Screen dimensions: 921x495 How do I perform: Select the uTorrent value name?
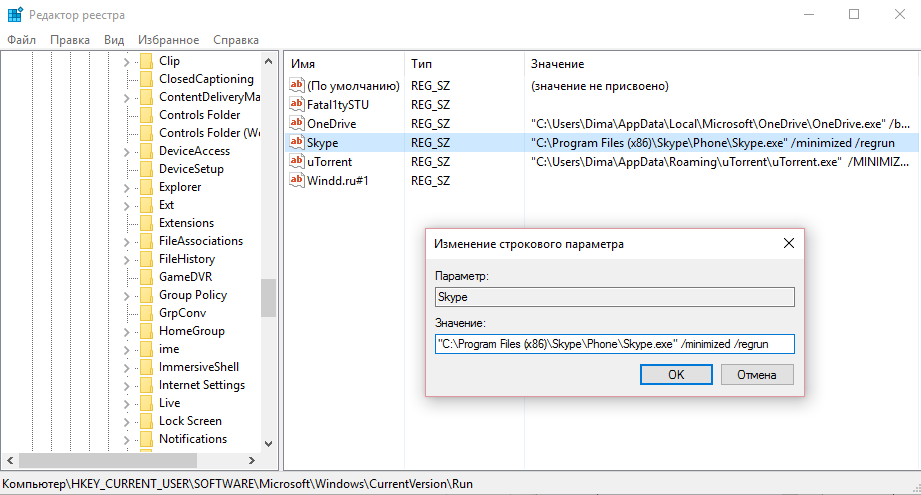tap(329, 161)
